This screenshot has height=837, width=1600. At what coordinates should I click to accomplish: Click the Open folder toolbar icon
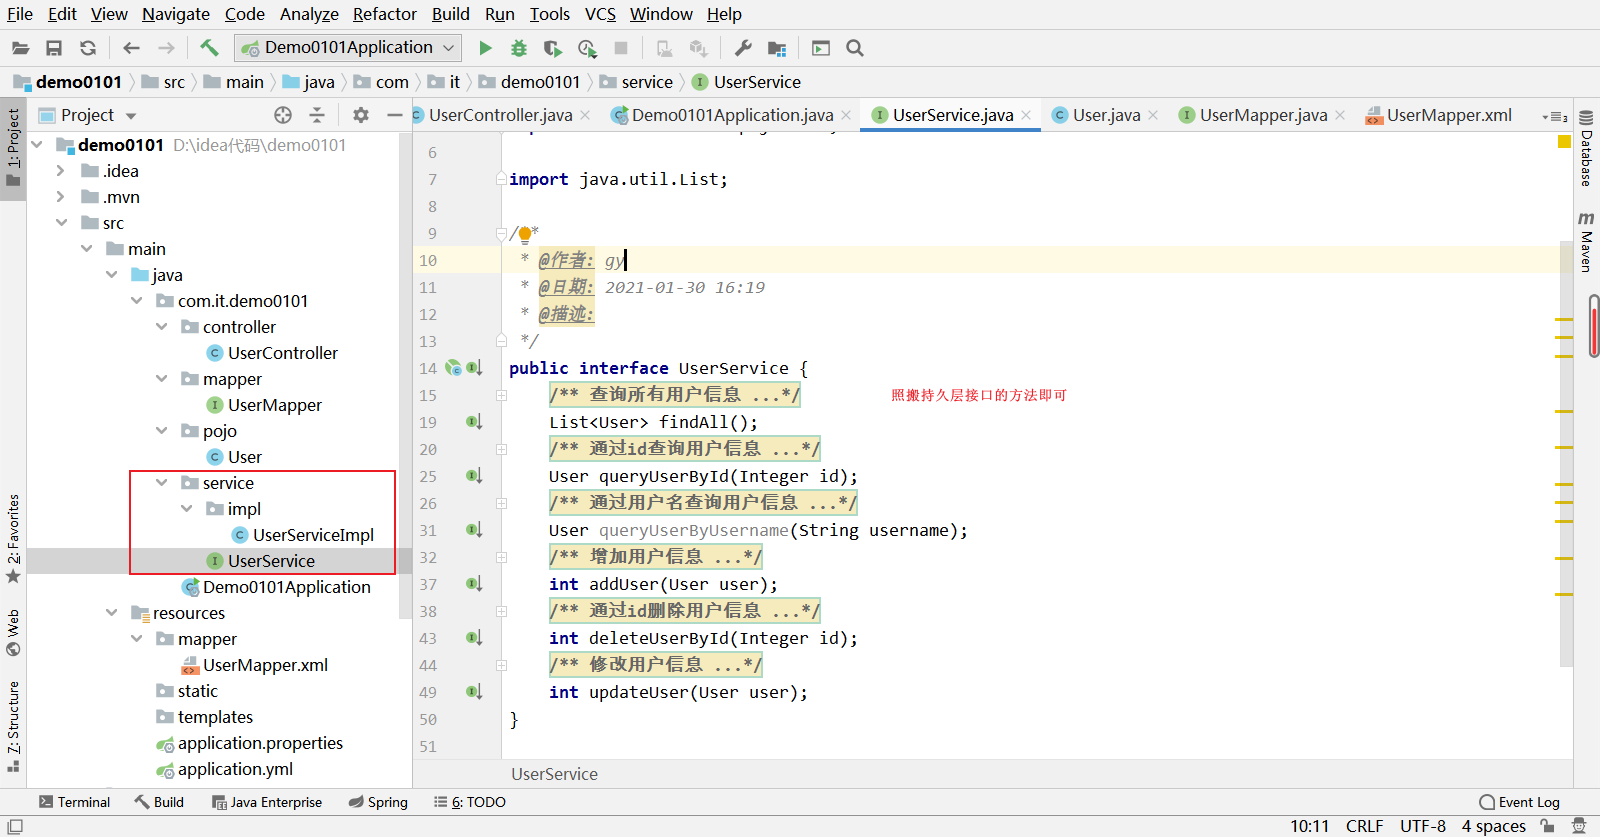coord(20,48)
